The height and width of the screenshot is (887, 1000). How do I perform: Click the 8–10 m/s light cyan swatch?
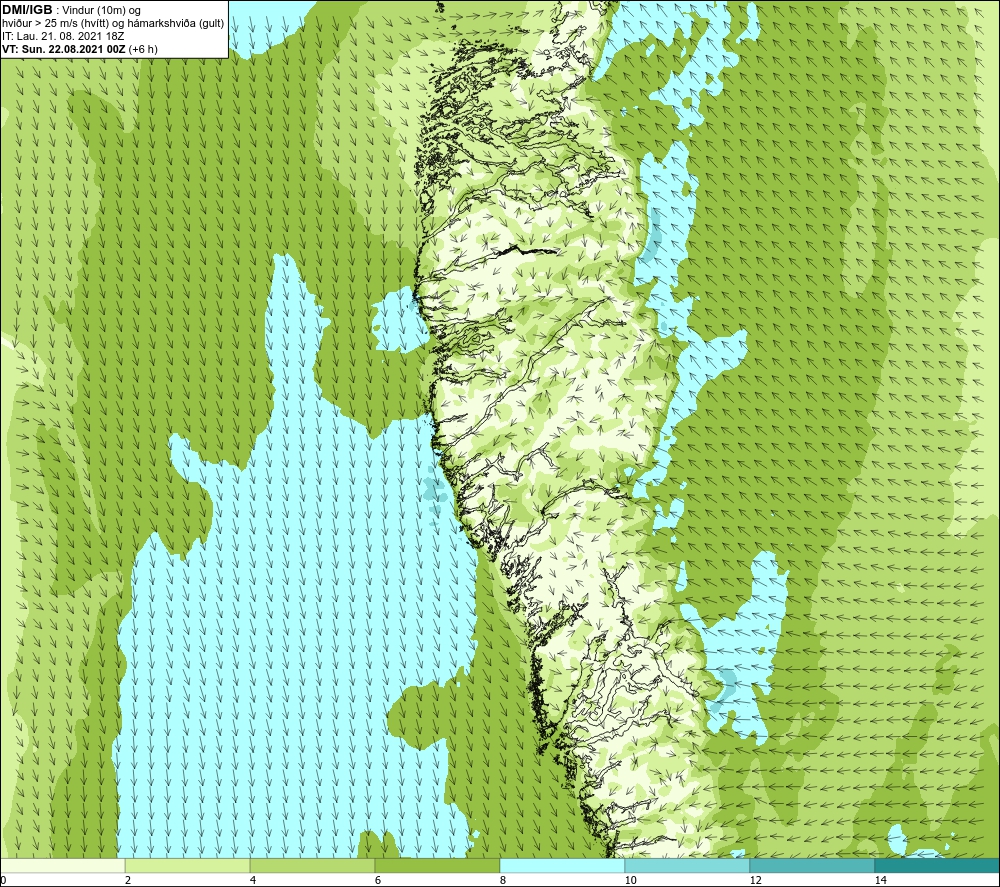[x=562, y=865]
